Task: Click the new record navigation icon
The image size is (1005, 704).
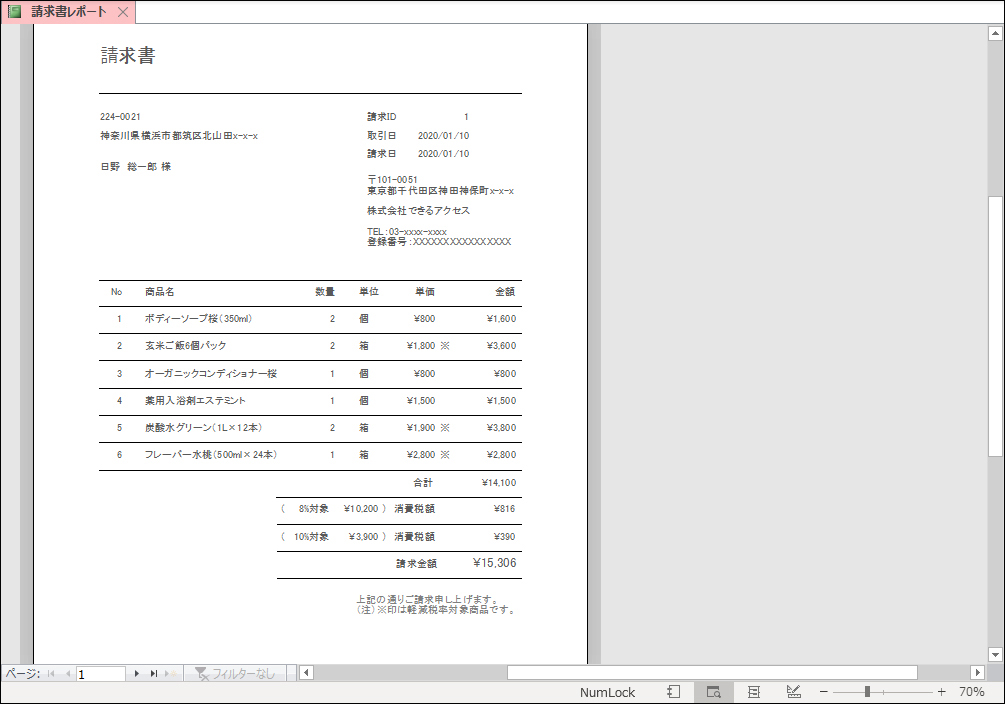Action: click(x=170, y=673)
